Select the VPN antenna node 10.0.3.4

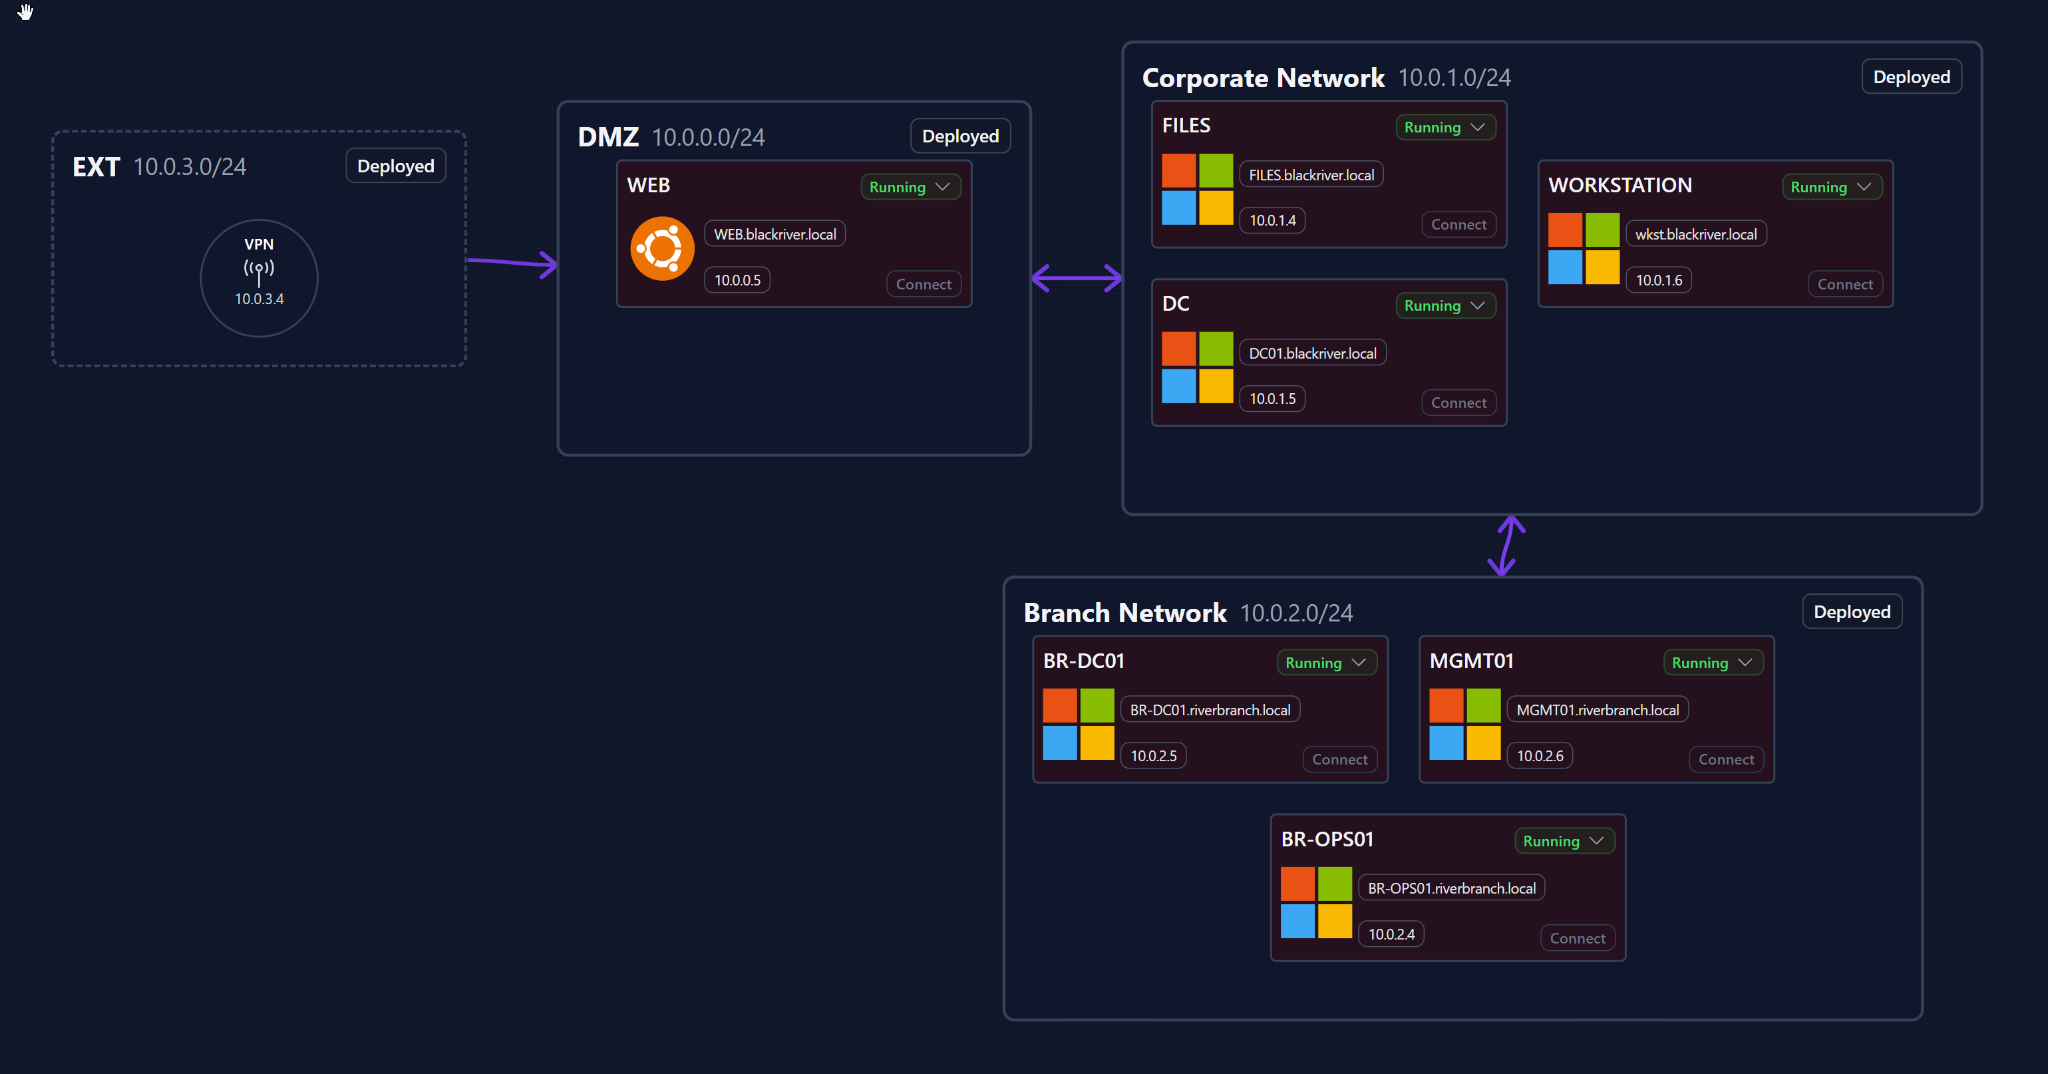click(x=259, y=278)
